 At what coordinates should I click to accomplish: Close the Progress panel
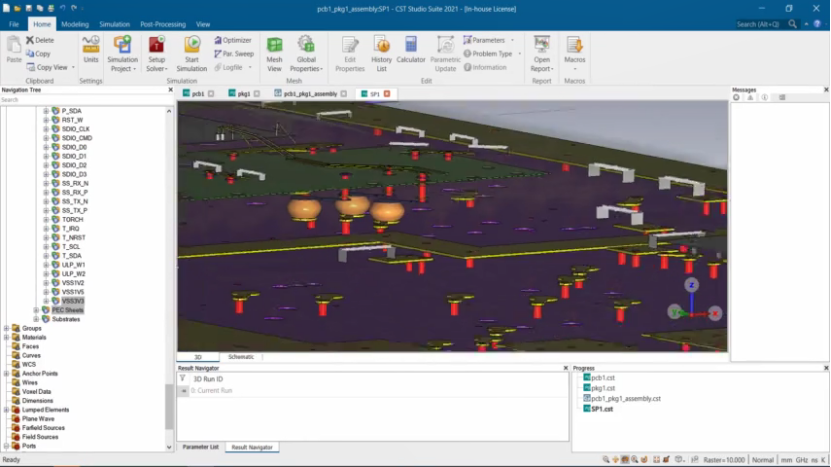(x=826, y=368)
